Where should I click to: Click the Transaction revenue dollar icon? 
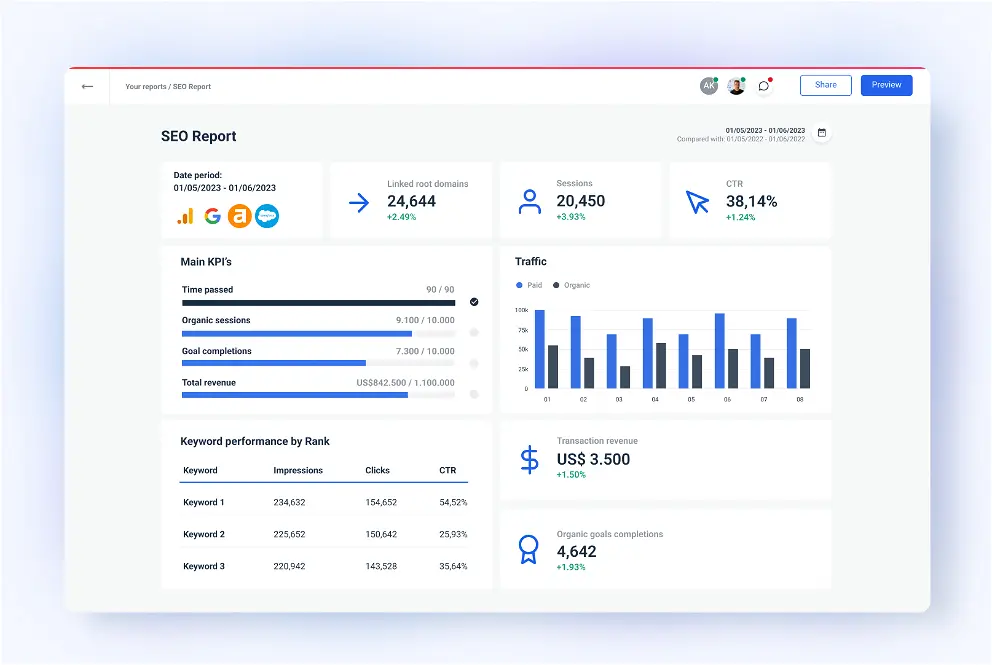(529, 460)
